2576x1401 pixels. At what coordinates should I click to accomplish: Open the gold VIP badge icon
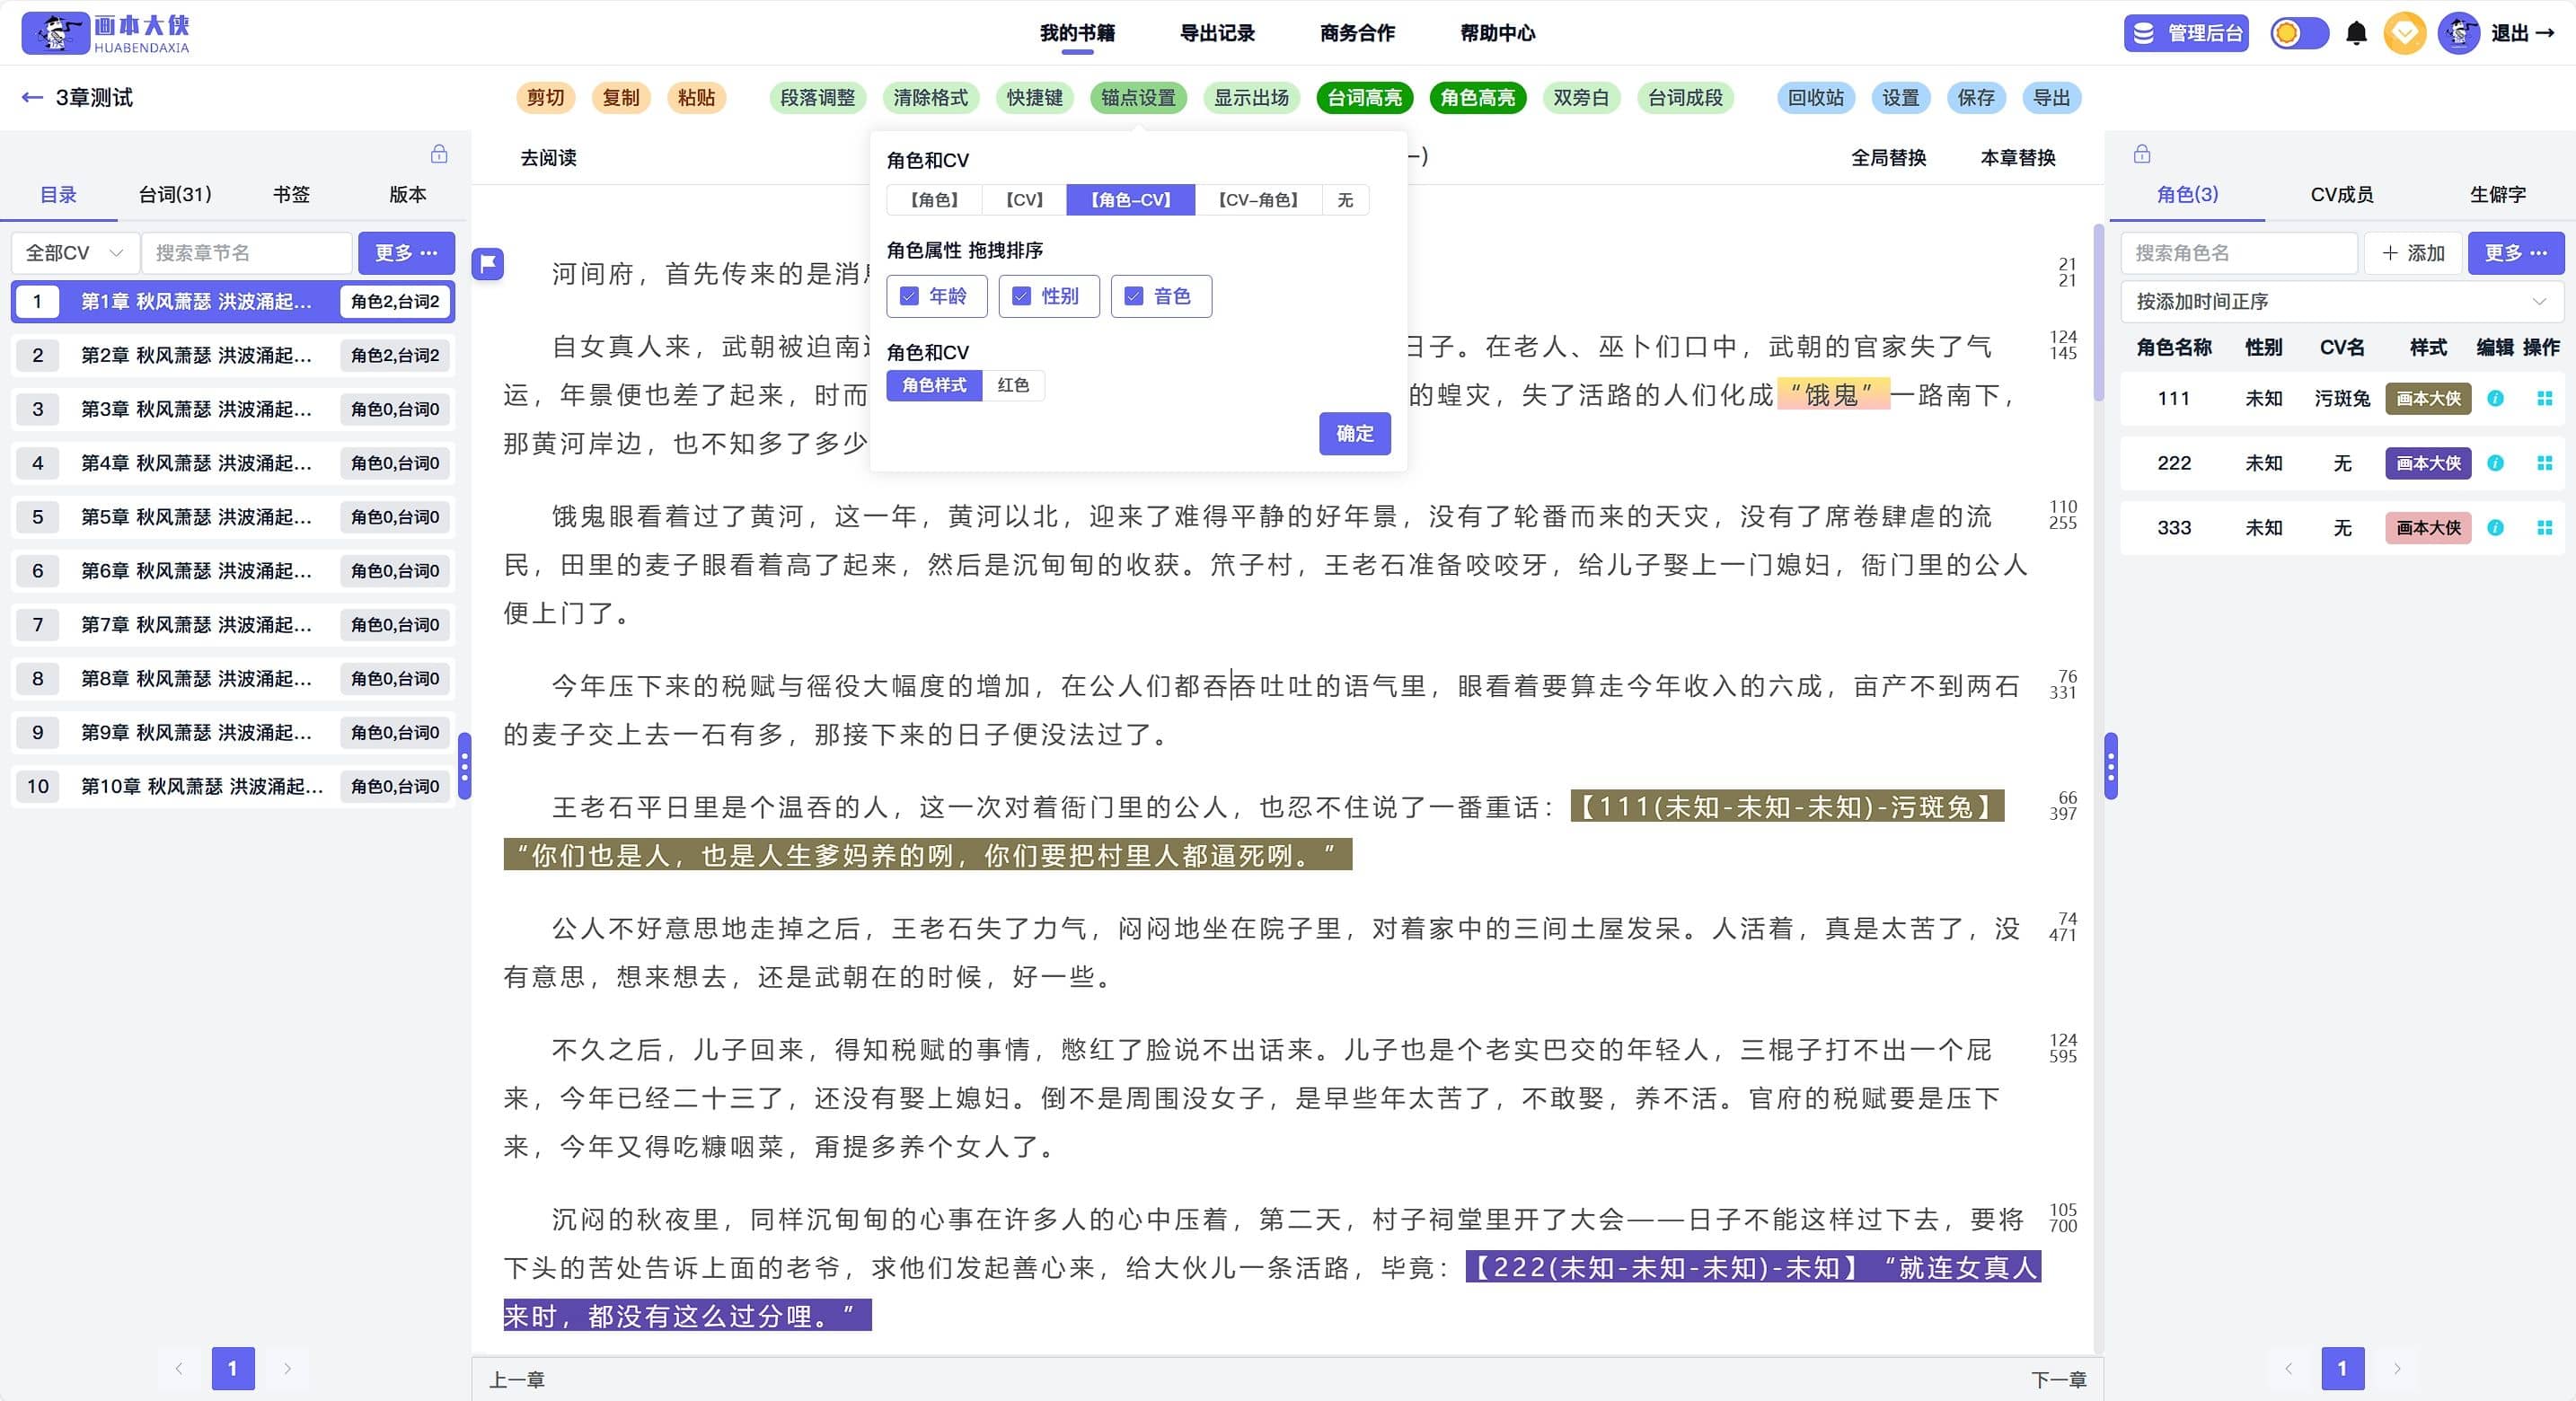coord(2404,33)
